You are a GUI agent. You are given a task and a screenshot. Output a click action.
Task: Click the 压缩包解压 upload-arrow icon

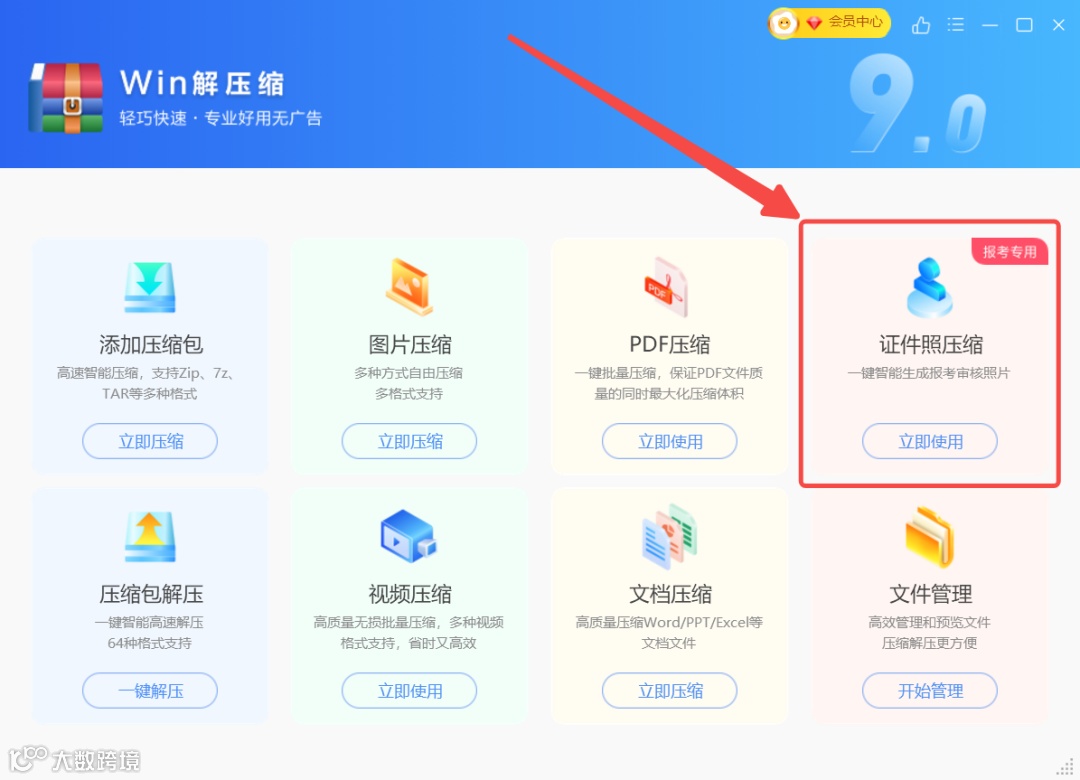(150, 537)
